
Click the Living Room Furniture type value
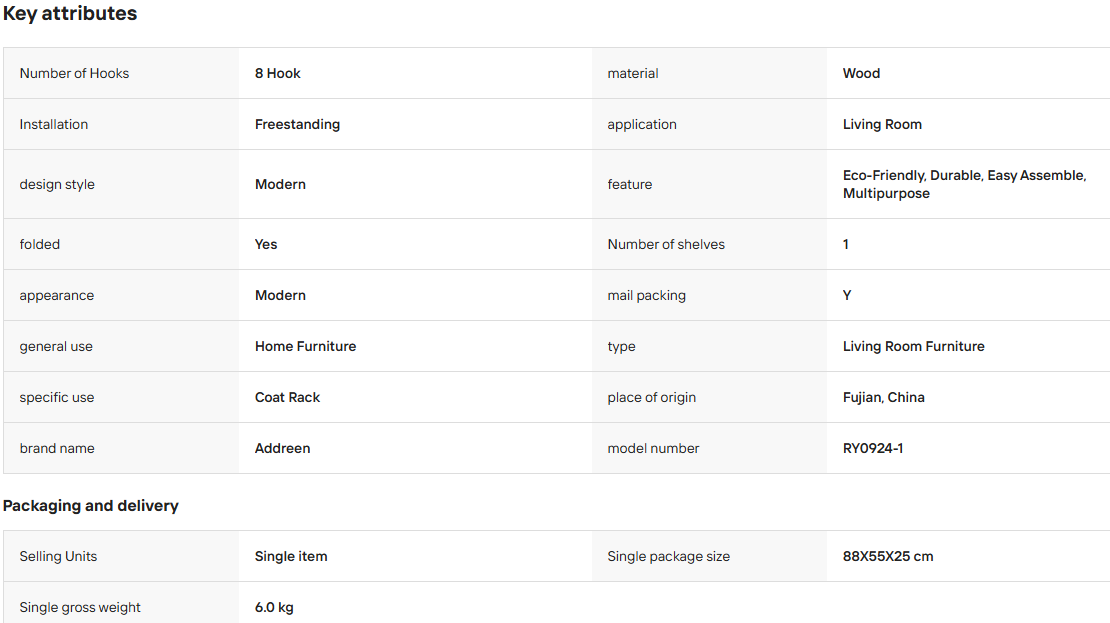(913, 346)
